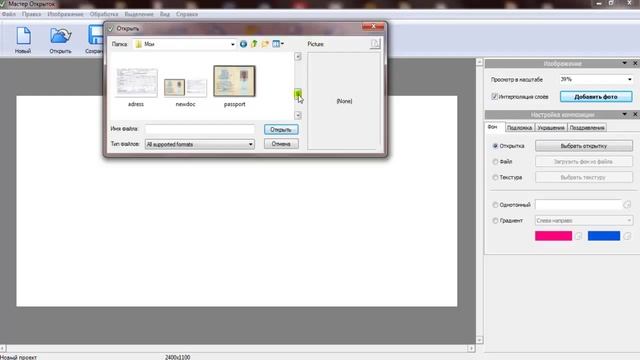Open the gradient direction dropdown
Image resolution: width=640 pixels, height=360 pixels.
pyautogui.click(x=629, y=221)
